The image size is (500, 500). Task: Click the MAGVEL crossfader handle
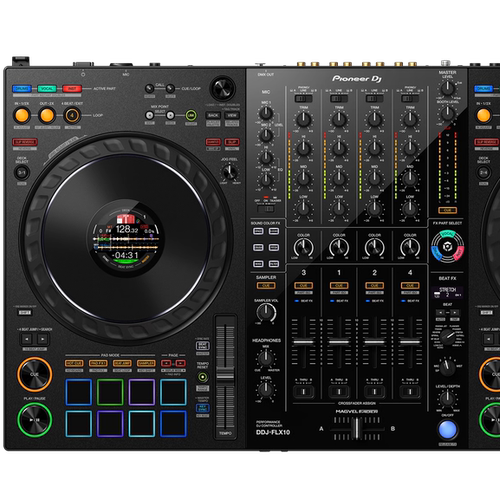pos(357,428)
